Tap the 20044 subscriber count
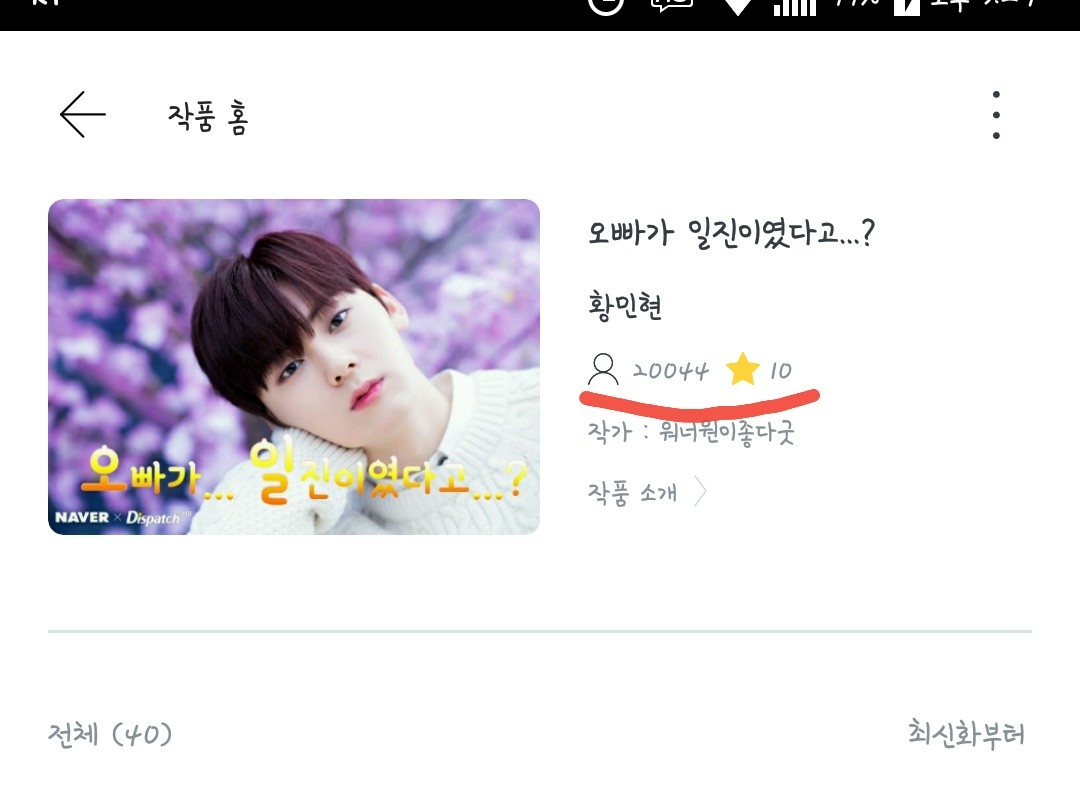Screen dimensions: 1080x810 tap(670, 371)
